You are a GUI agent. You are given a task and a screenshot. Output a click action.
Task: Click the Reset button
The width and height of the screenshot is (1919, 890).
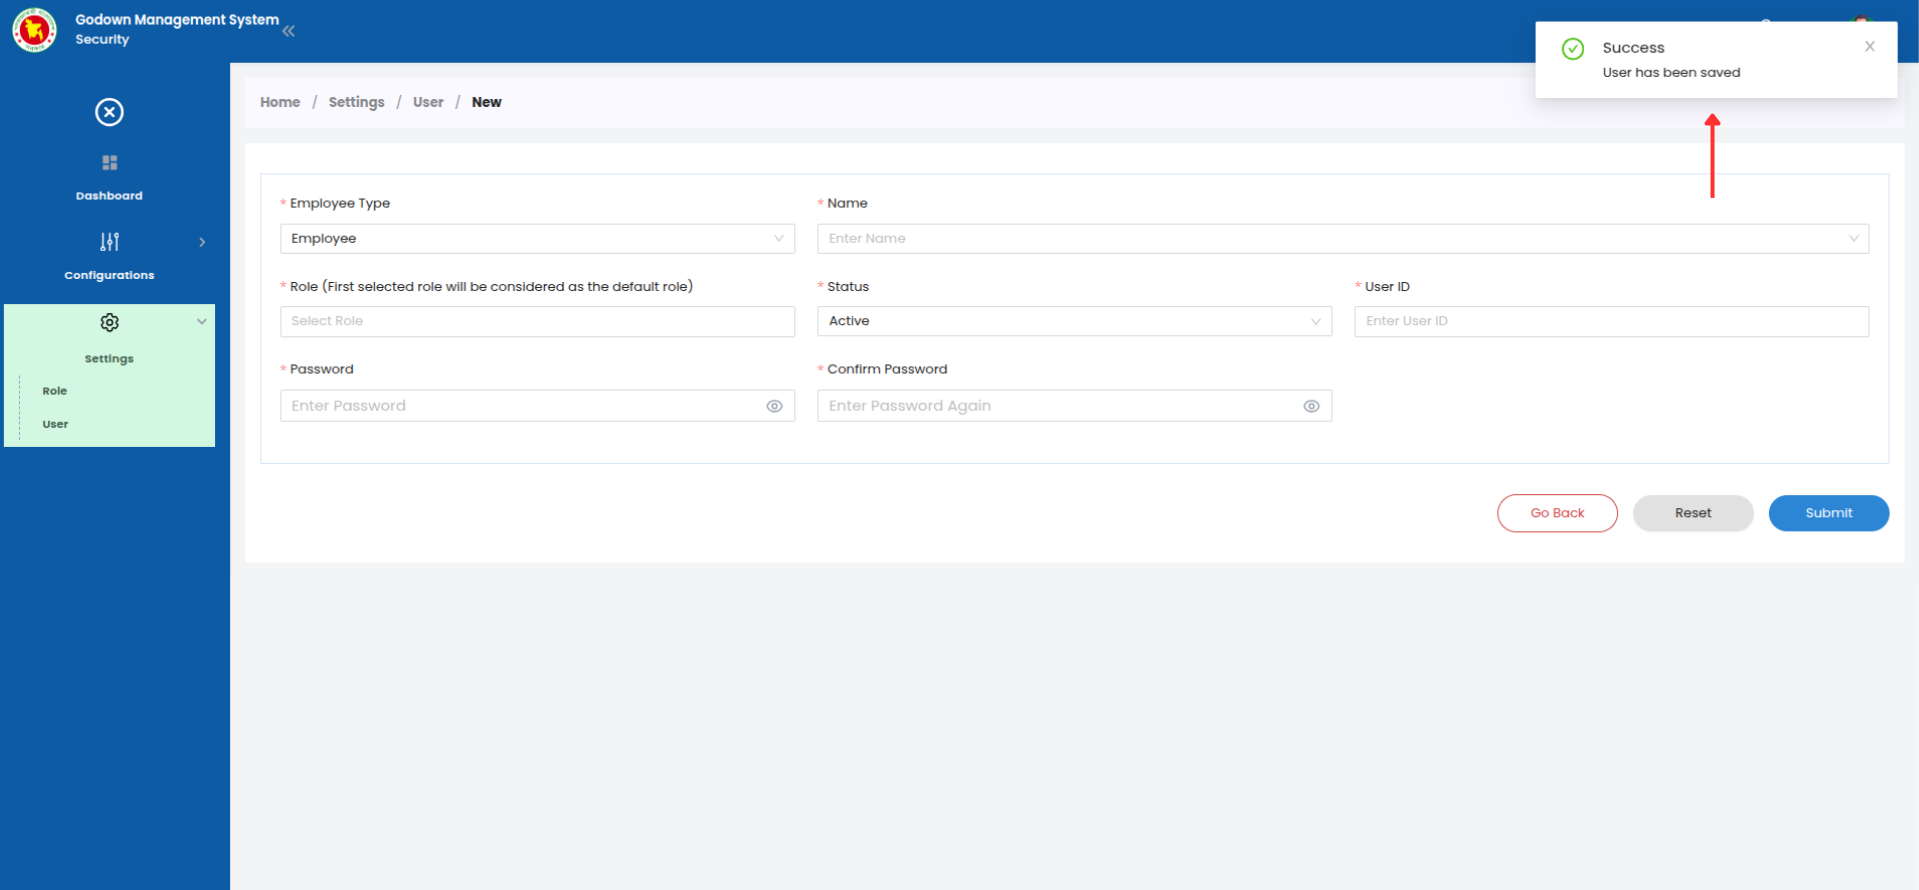pyautogui.click(x=1693, y=513)
